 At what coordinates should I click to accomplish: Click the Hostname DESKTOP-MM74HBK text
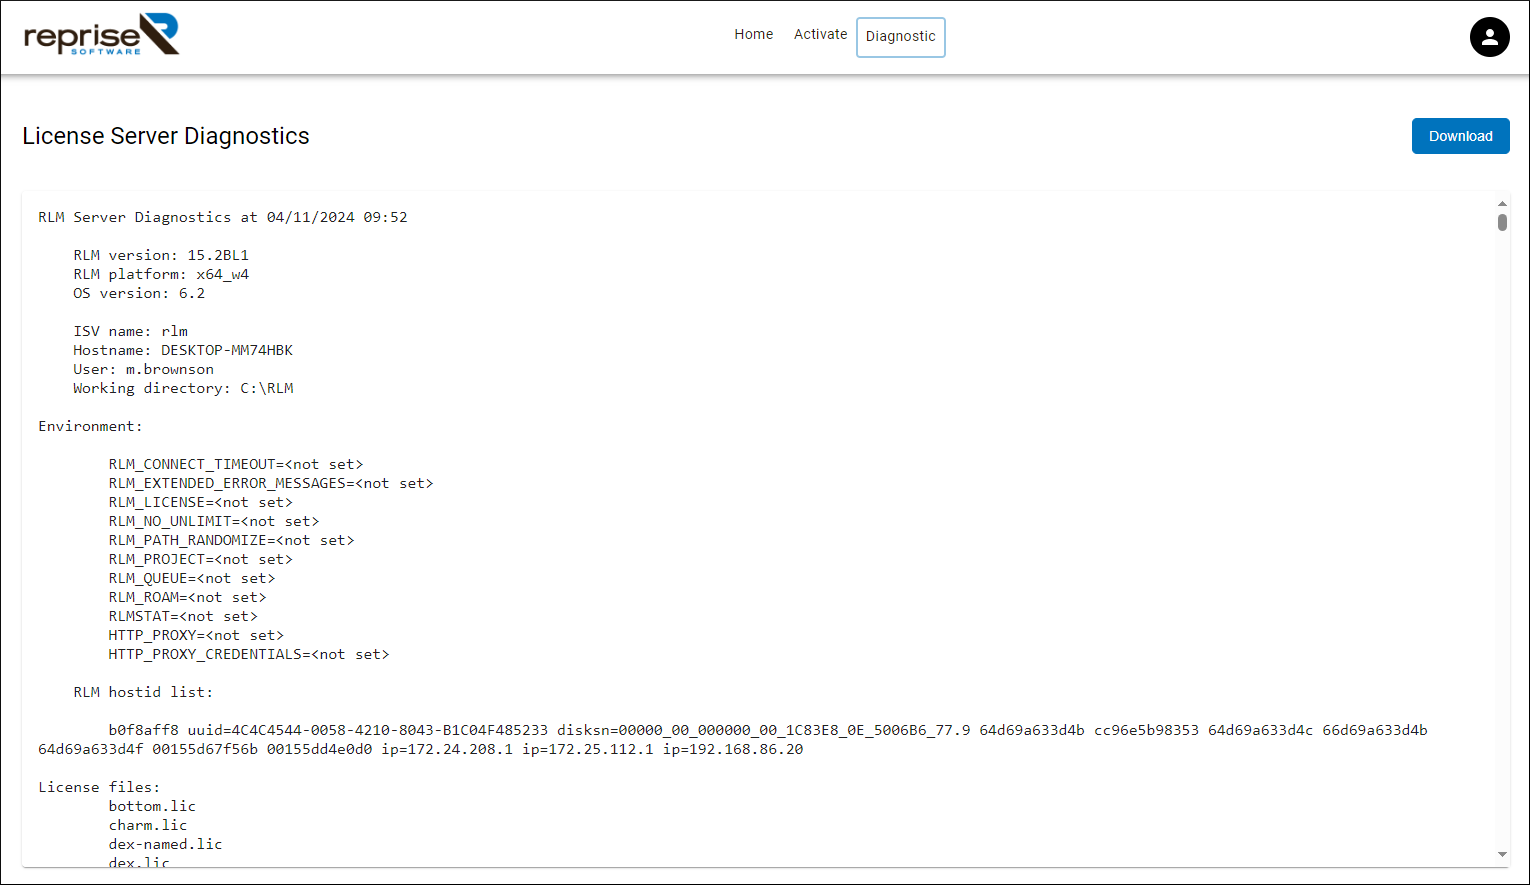coord(183,350)
